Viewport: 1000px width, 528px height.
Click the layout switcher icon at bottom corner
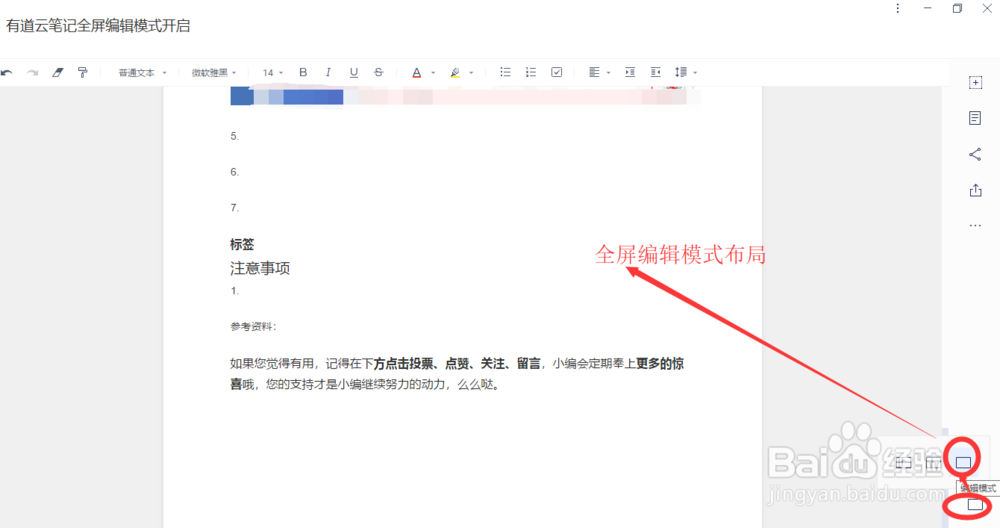click(975, 505)
